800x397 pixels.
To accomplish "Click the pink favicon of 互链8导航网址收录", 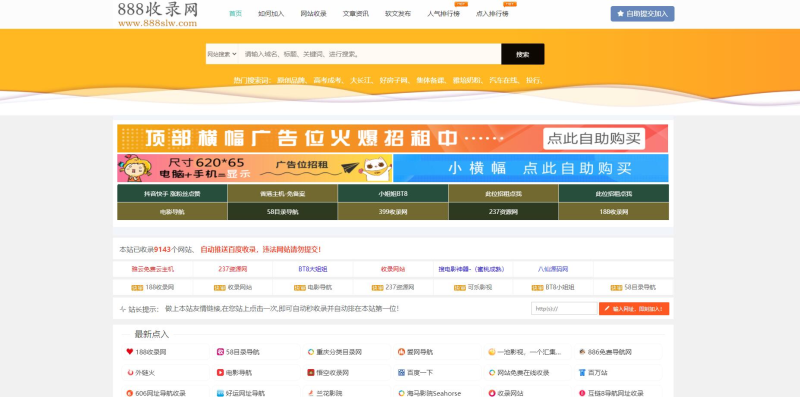I will click(x=582, y=393).
